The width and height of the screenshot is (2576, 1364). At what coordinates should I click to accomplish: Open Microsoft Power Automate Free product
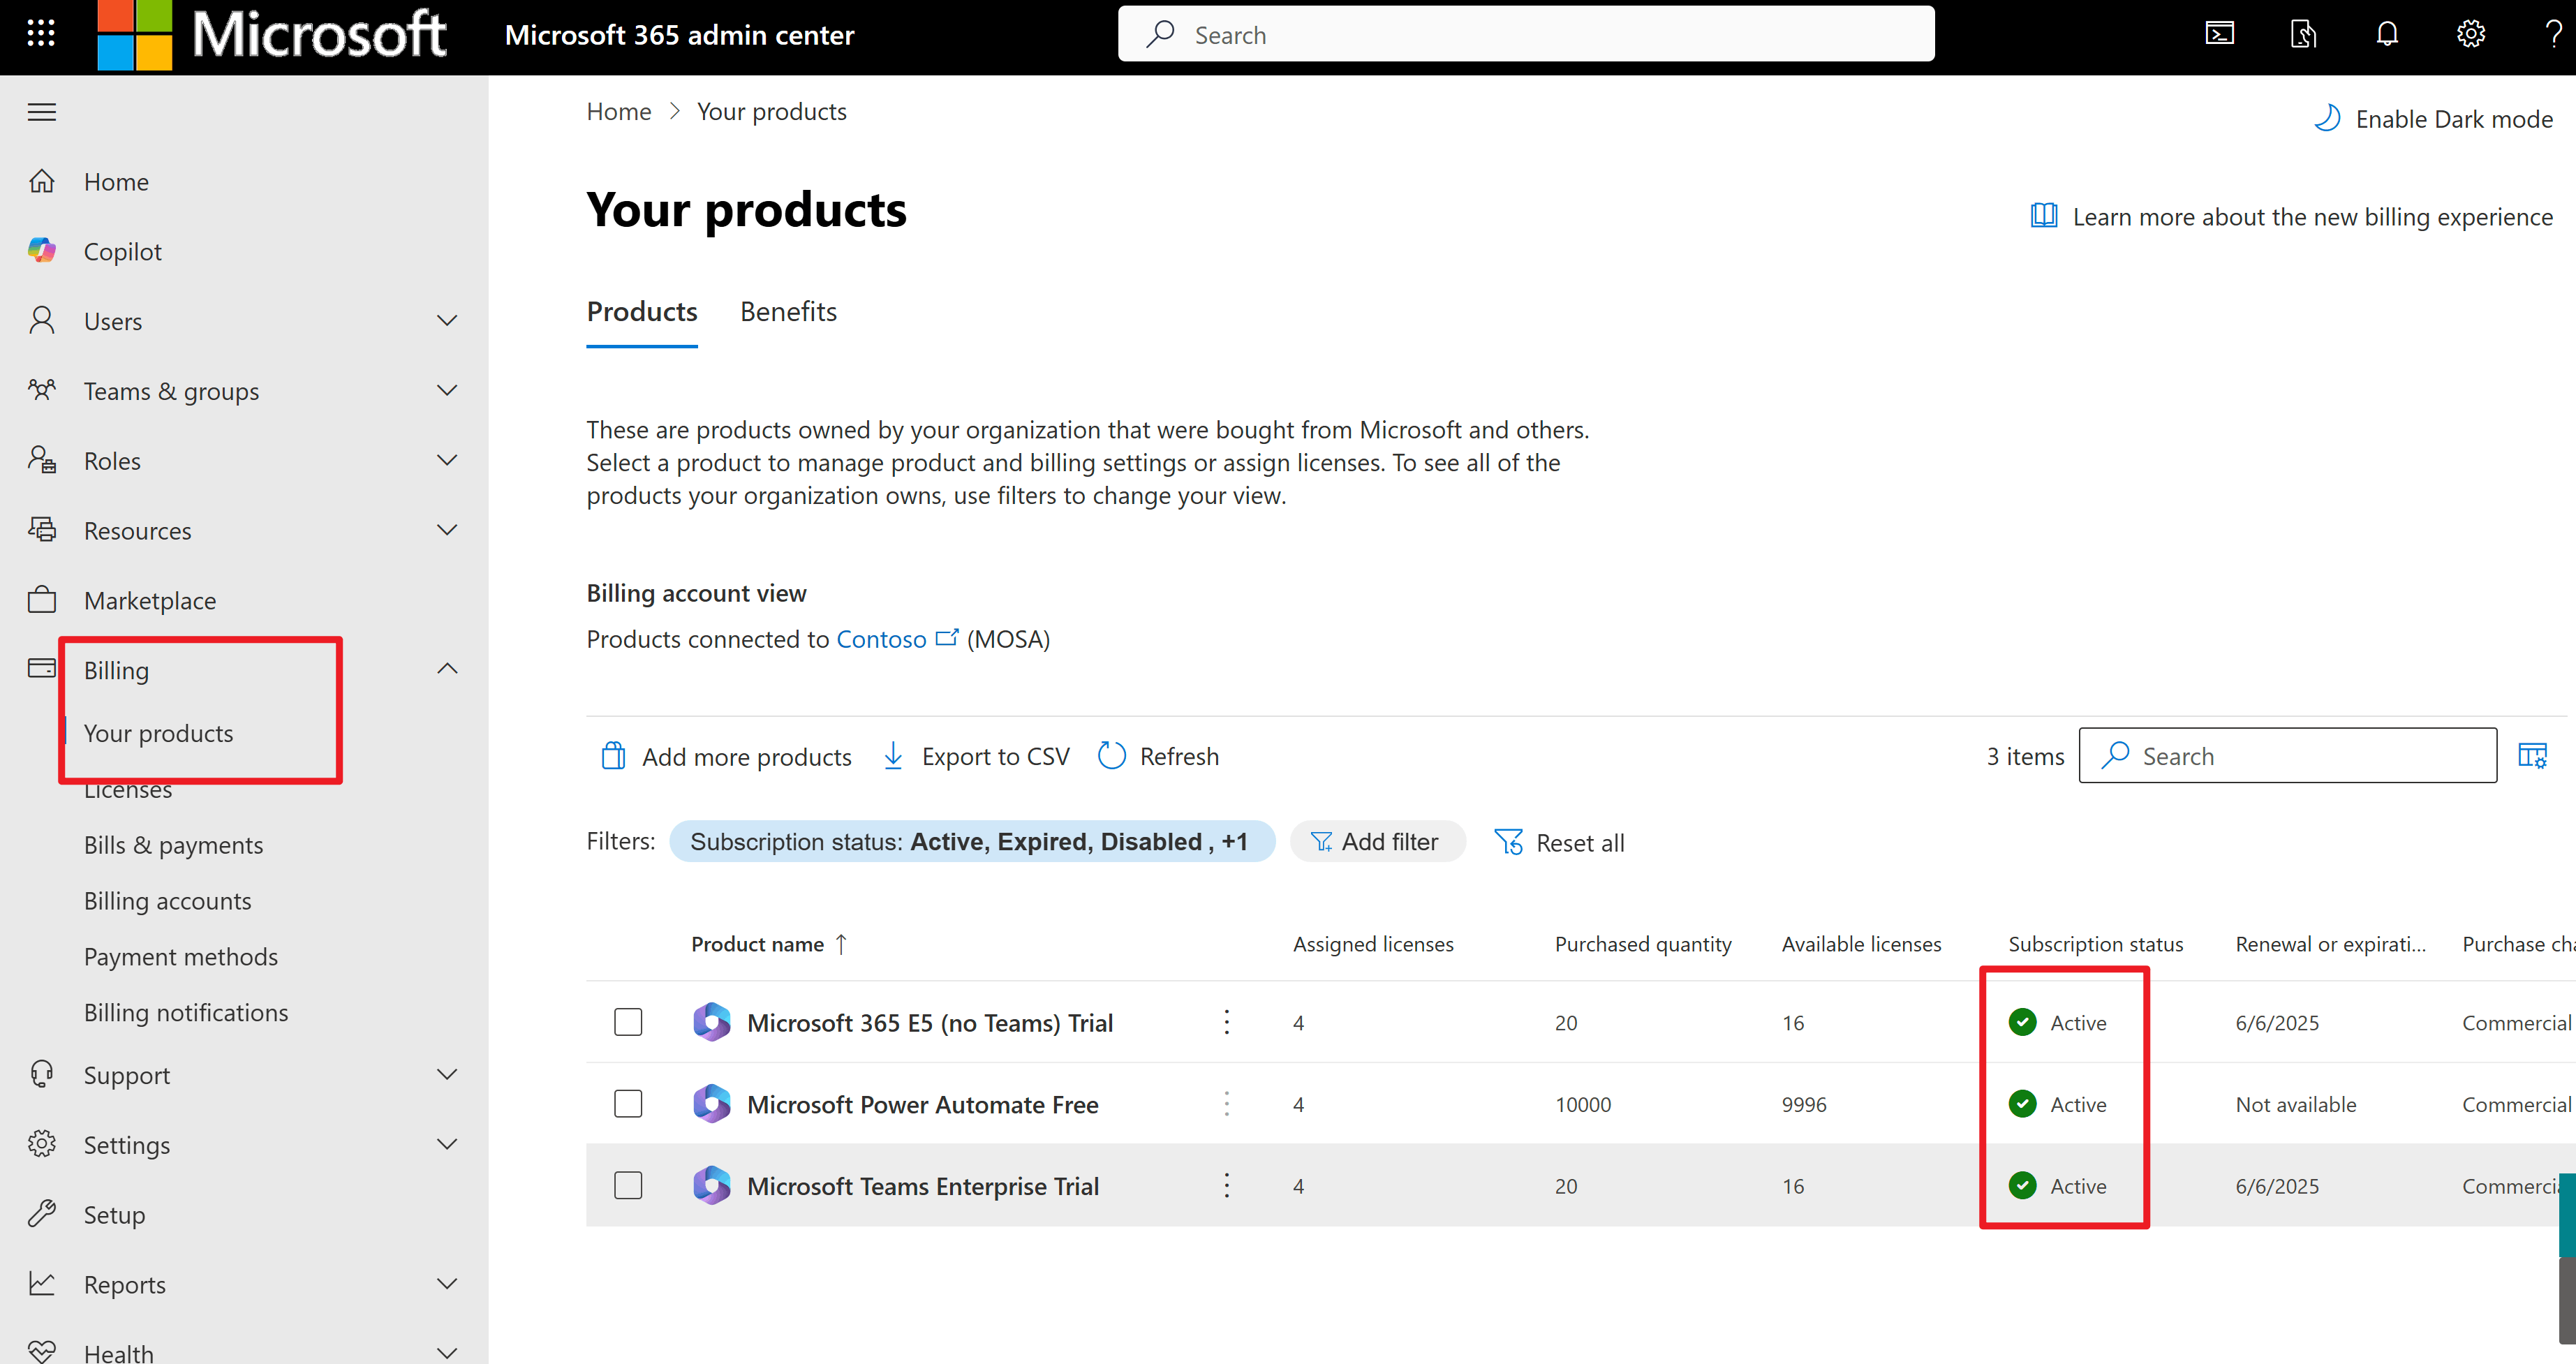pyautogui.click(x=922, y=1104)
